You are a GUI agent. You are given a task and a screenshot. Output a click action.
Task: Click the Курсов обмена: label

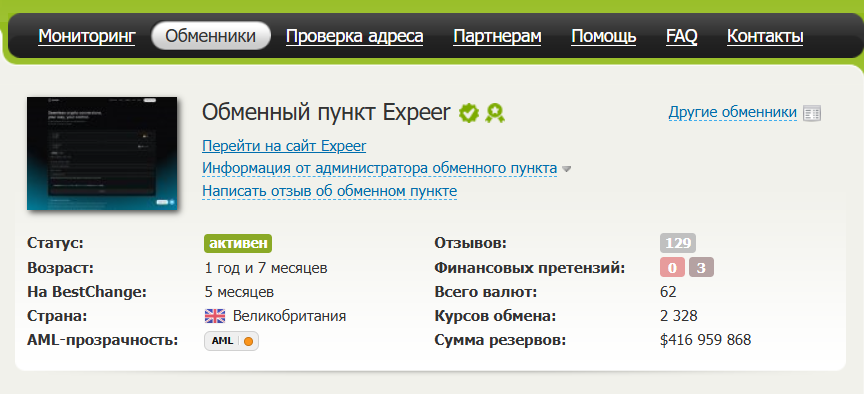(495, 316)
